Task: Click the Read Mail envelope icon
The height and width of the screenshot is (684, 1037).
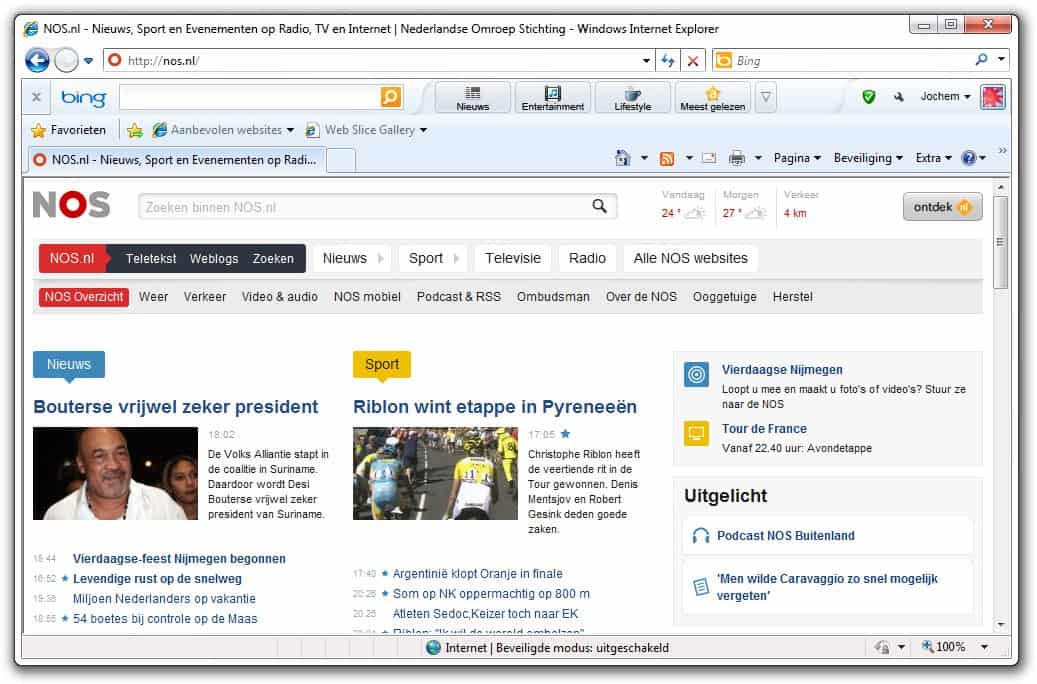Action: click(x=709, y=158)
